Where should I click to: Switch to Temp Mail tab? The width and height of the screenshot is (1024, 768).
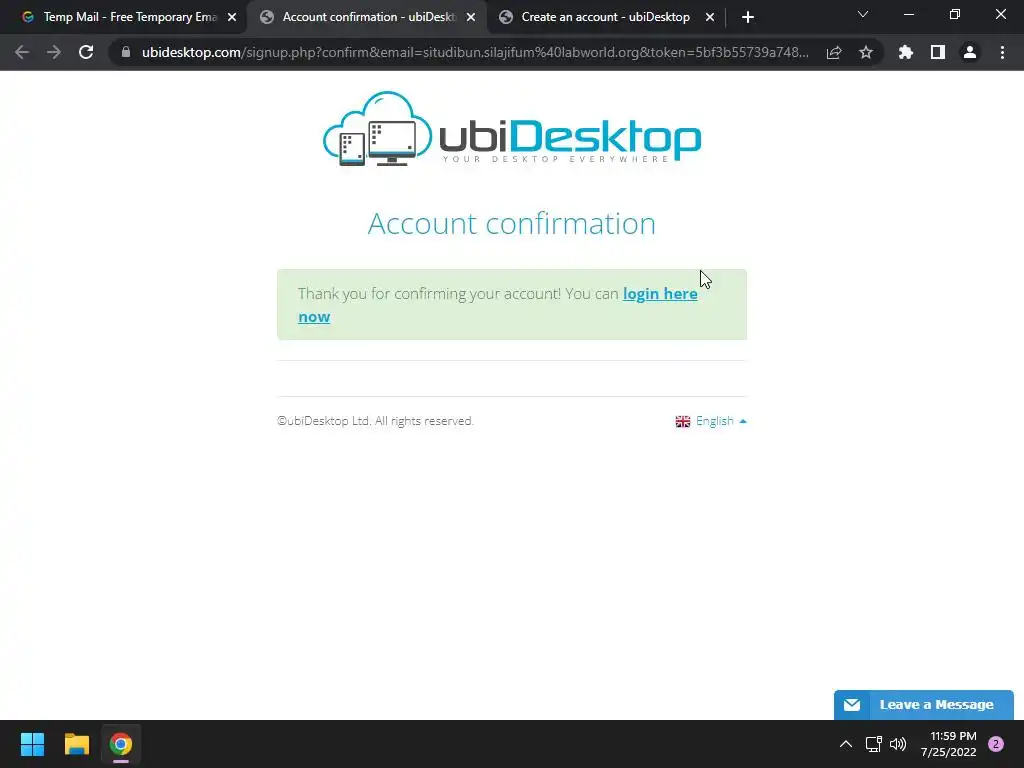[x=123, y=17]
